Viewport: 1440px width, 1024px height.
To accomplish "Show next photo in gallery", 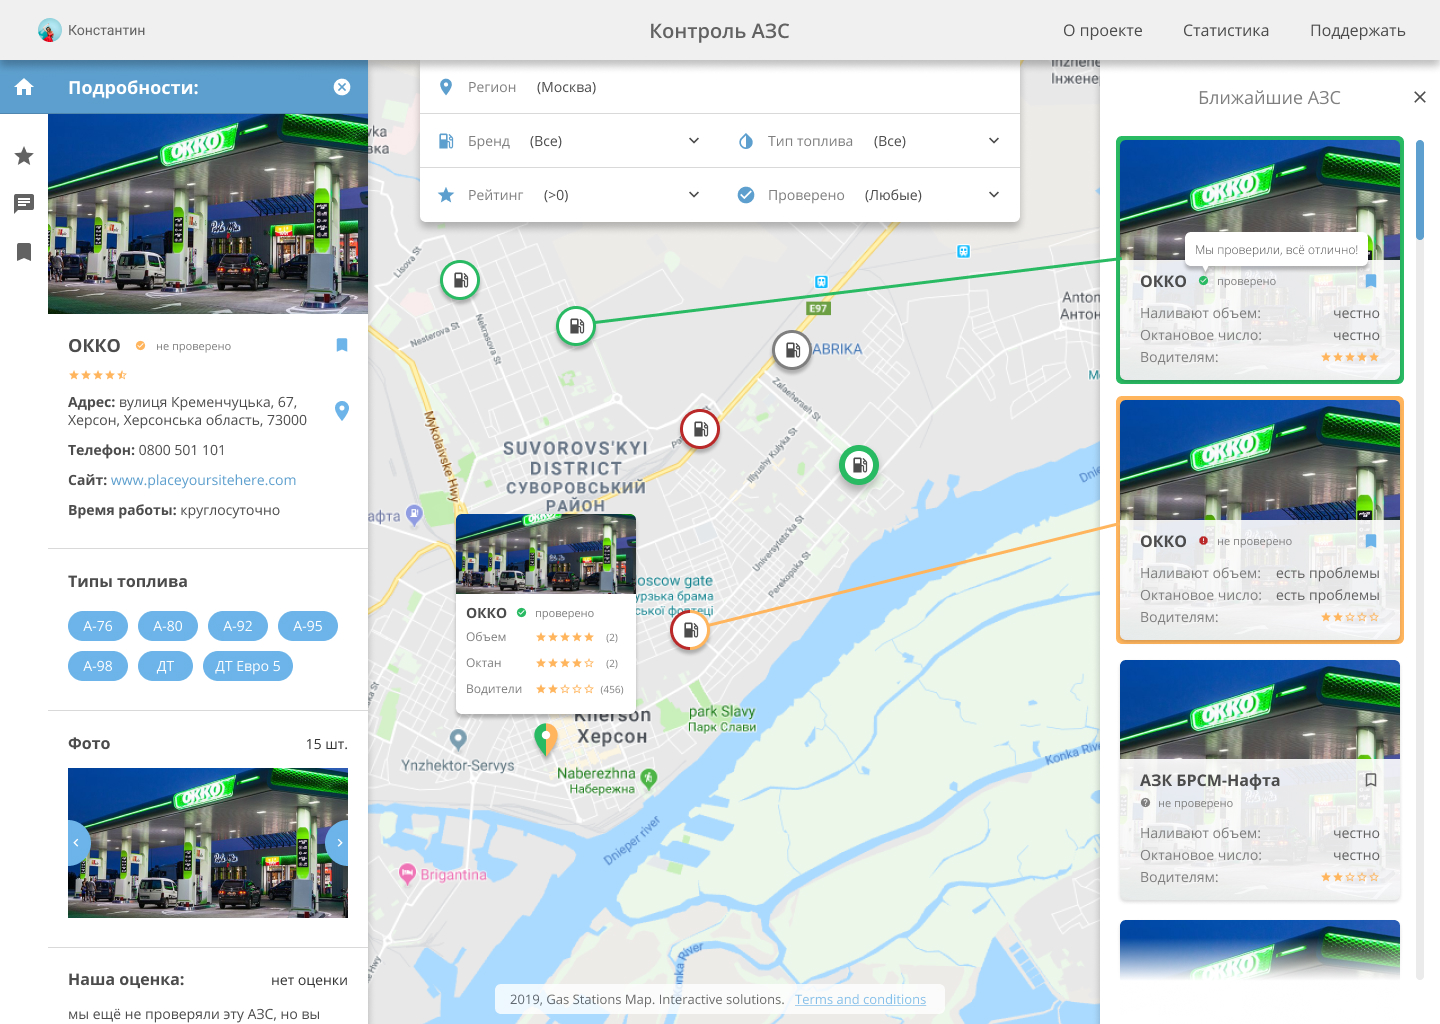I will point(338,843).
